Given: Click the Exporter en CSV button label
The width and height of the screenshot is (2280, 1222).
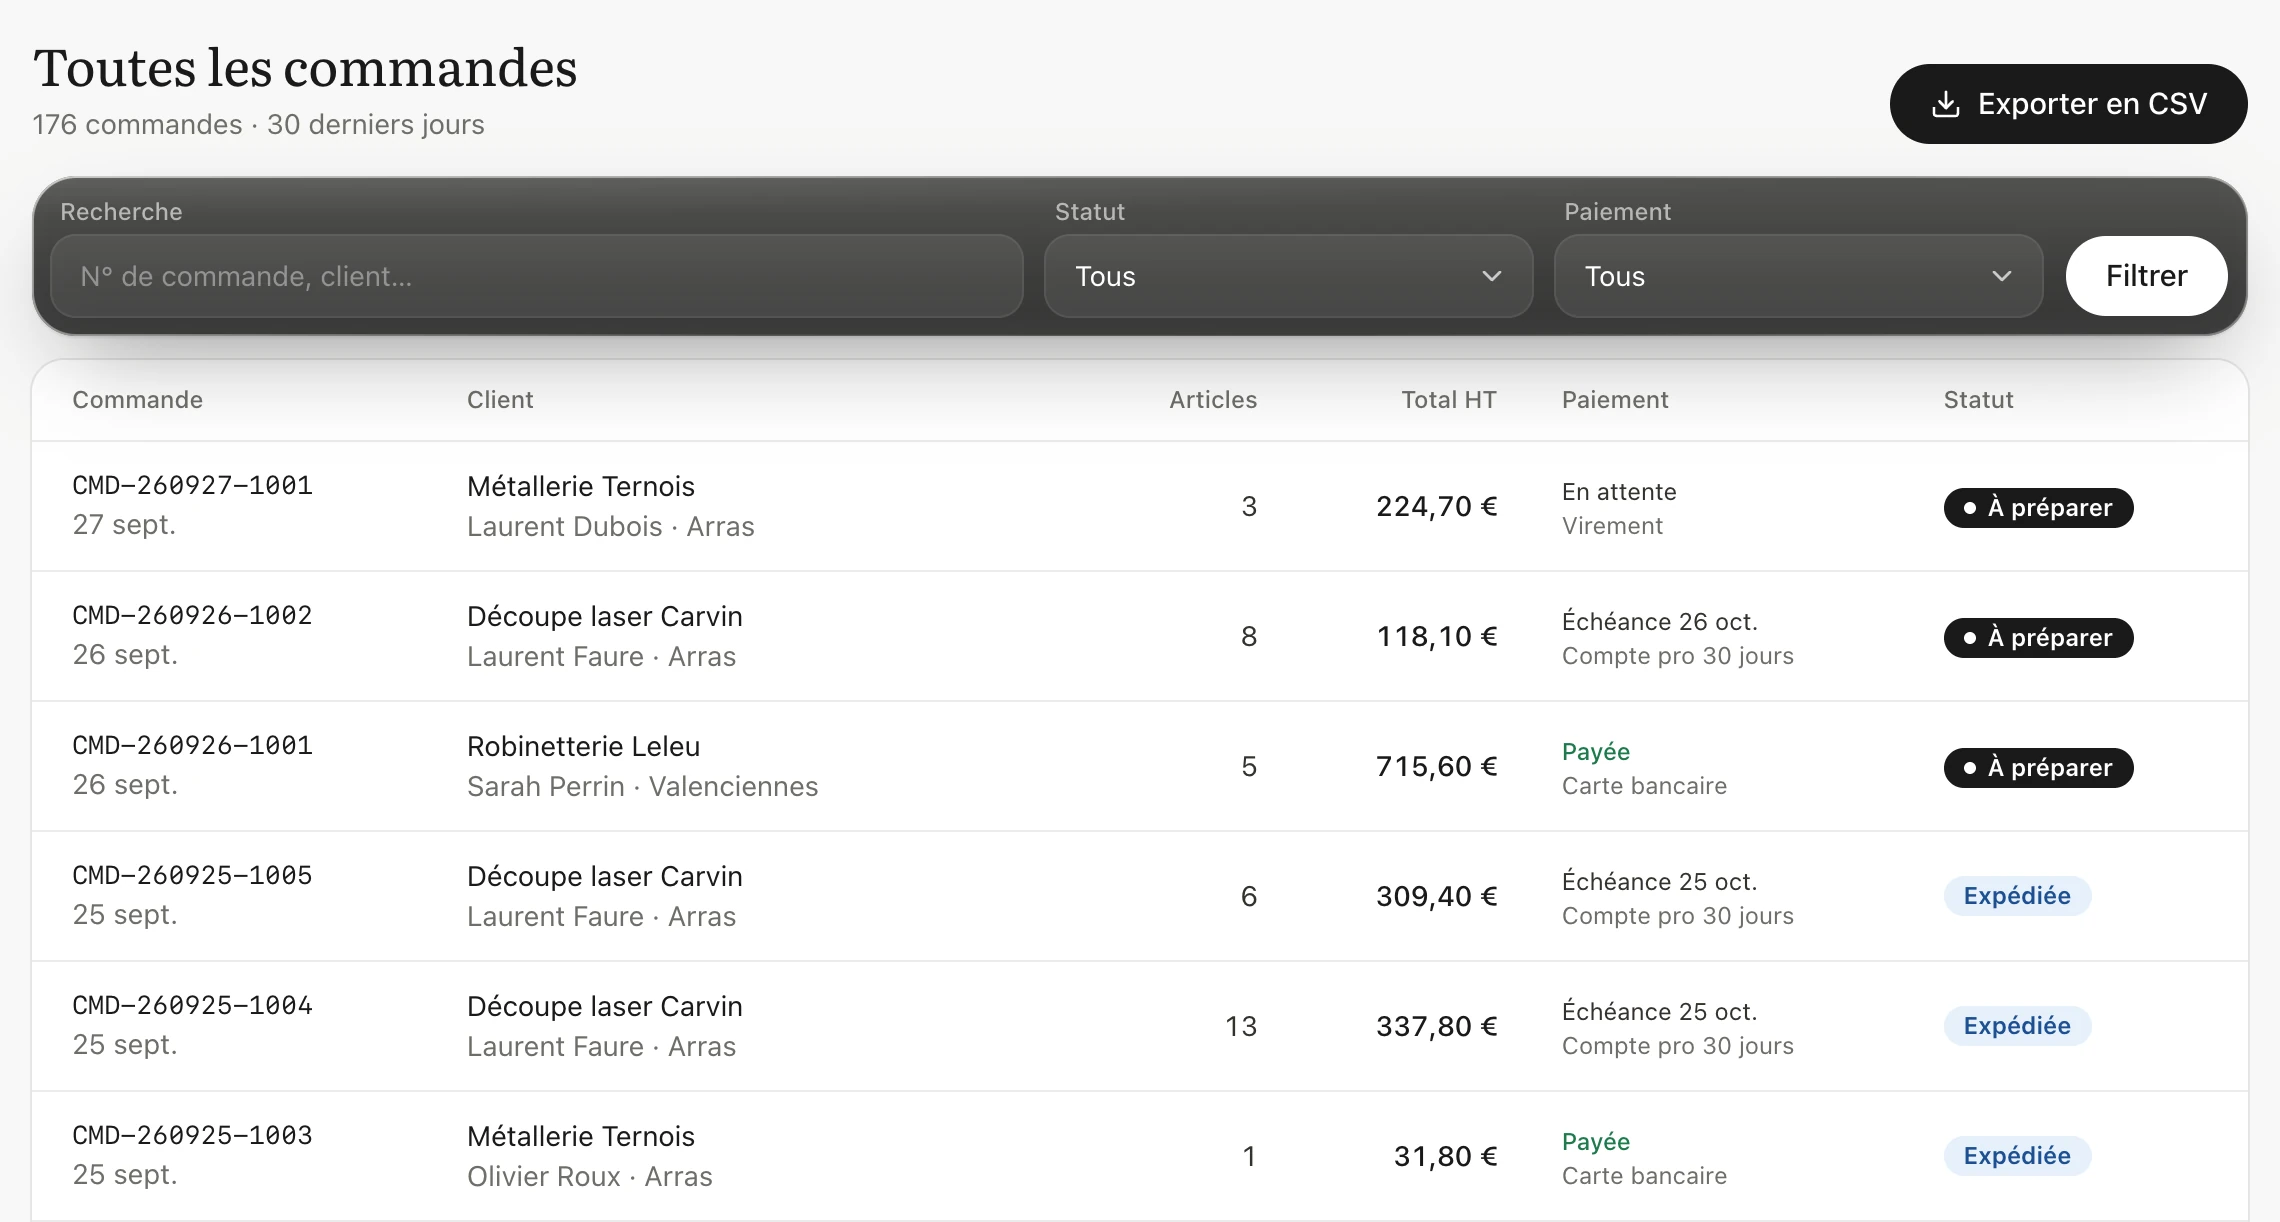Looking at the screenshot, I should [x=2092, y=104].
